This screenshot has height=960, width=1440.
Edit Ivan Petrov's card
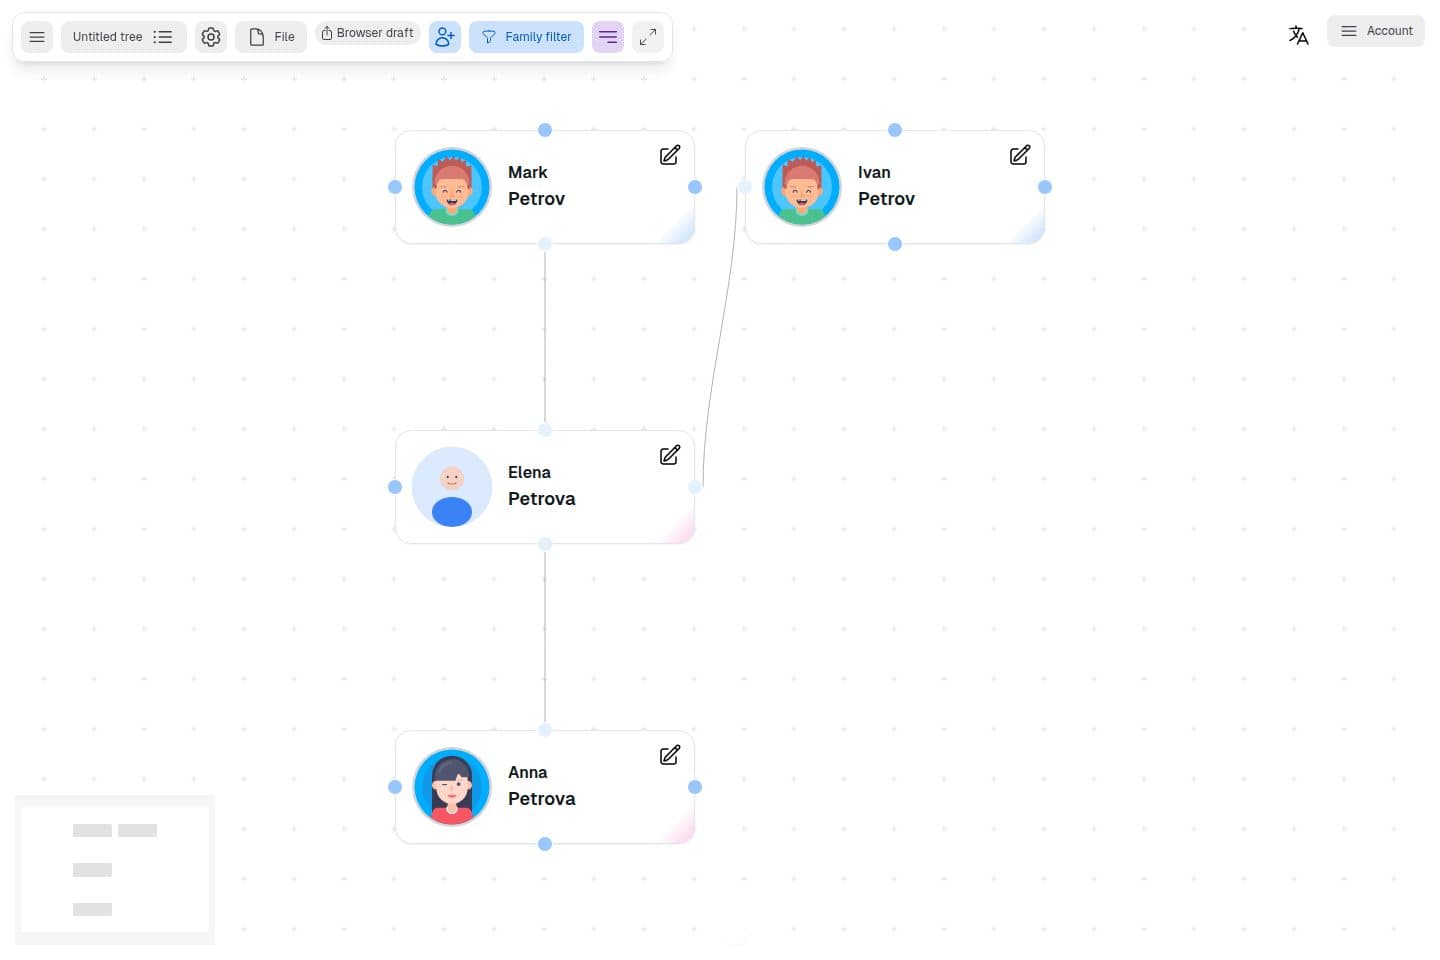click(1020, 155)
